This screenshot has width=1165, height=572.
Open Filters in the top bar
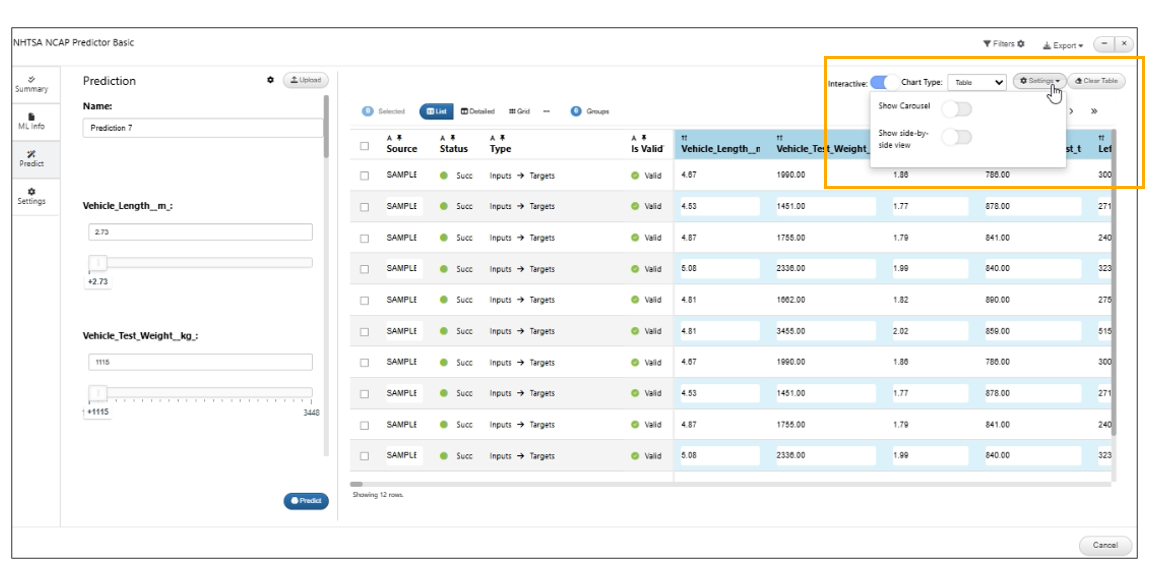coord(1004,44)
